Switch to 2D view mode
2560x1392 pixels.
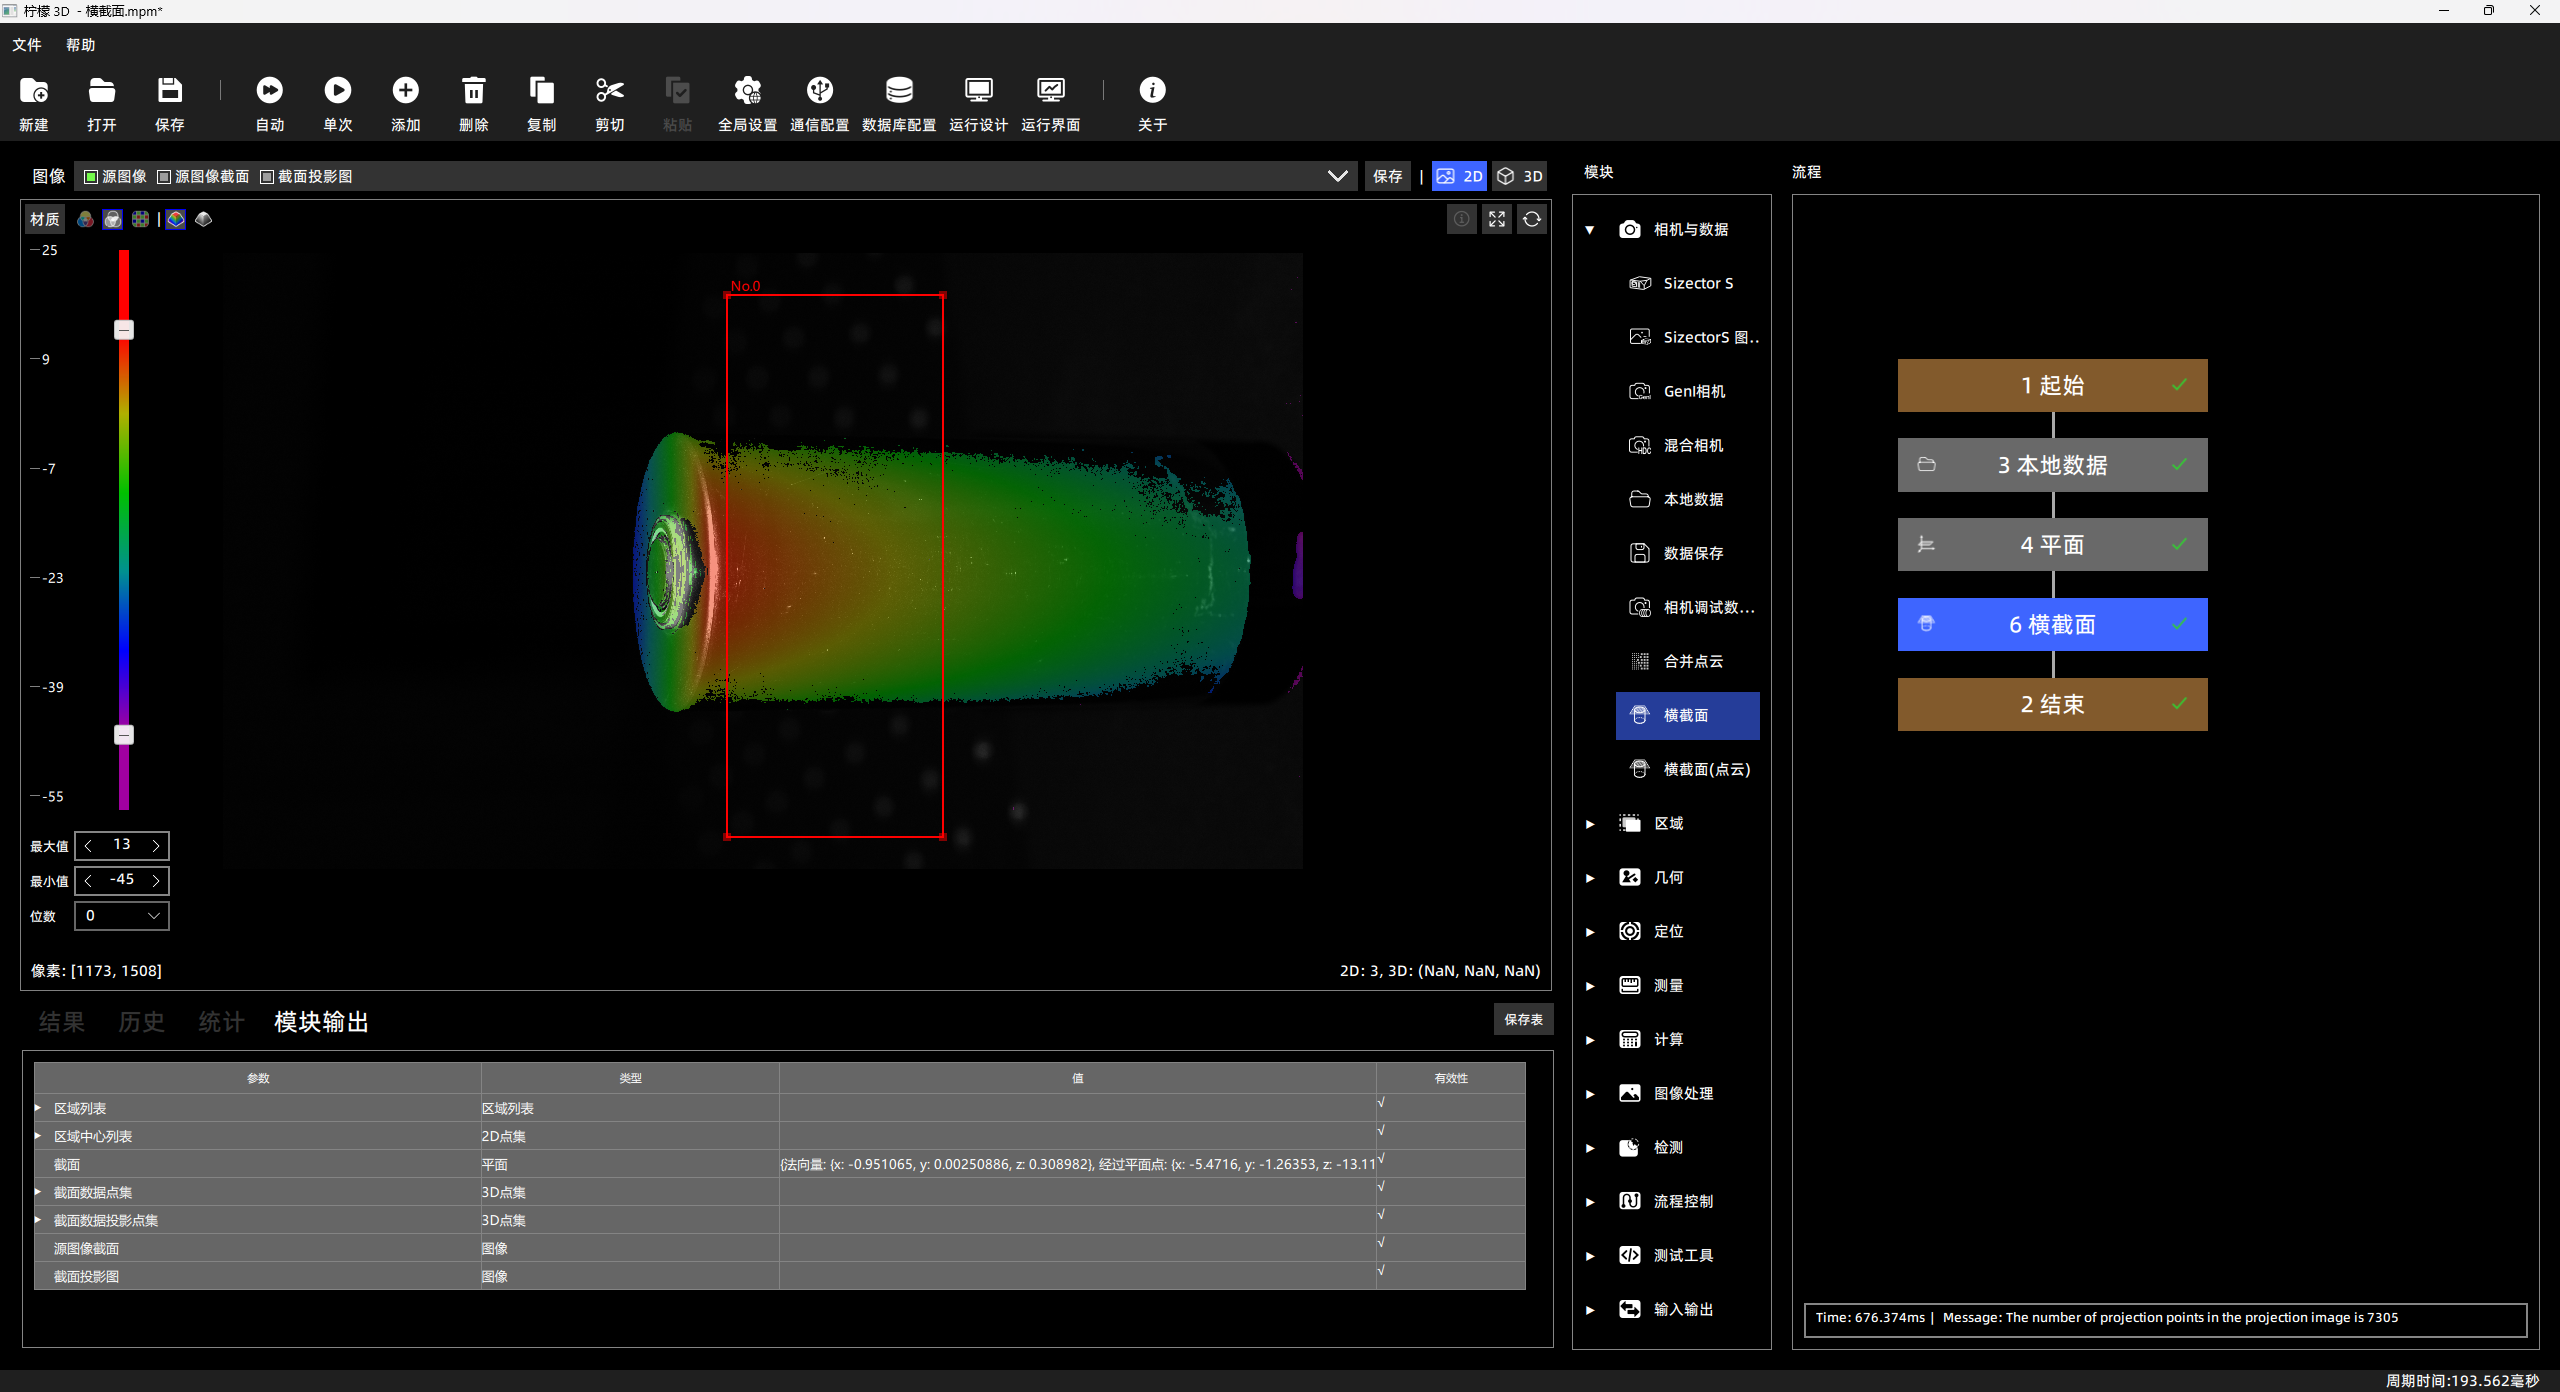click(x=1460, y=176)
